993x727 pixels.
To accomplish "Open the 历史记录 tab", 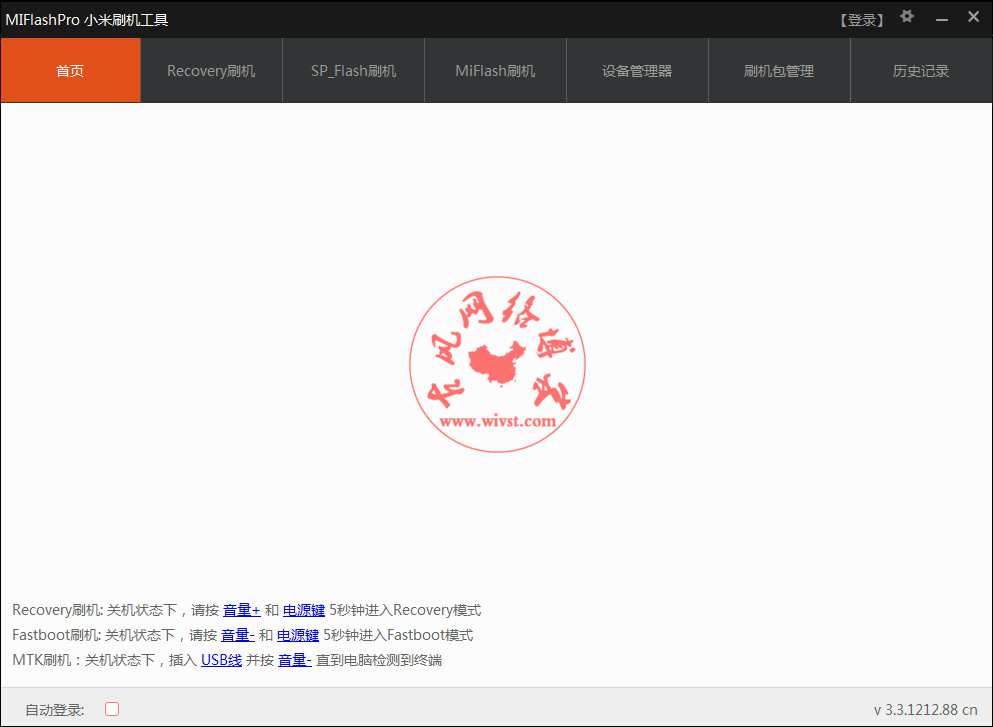I will pos(921,70).
